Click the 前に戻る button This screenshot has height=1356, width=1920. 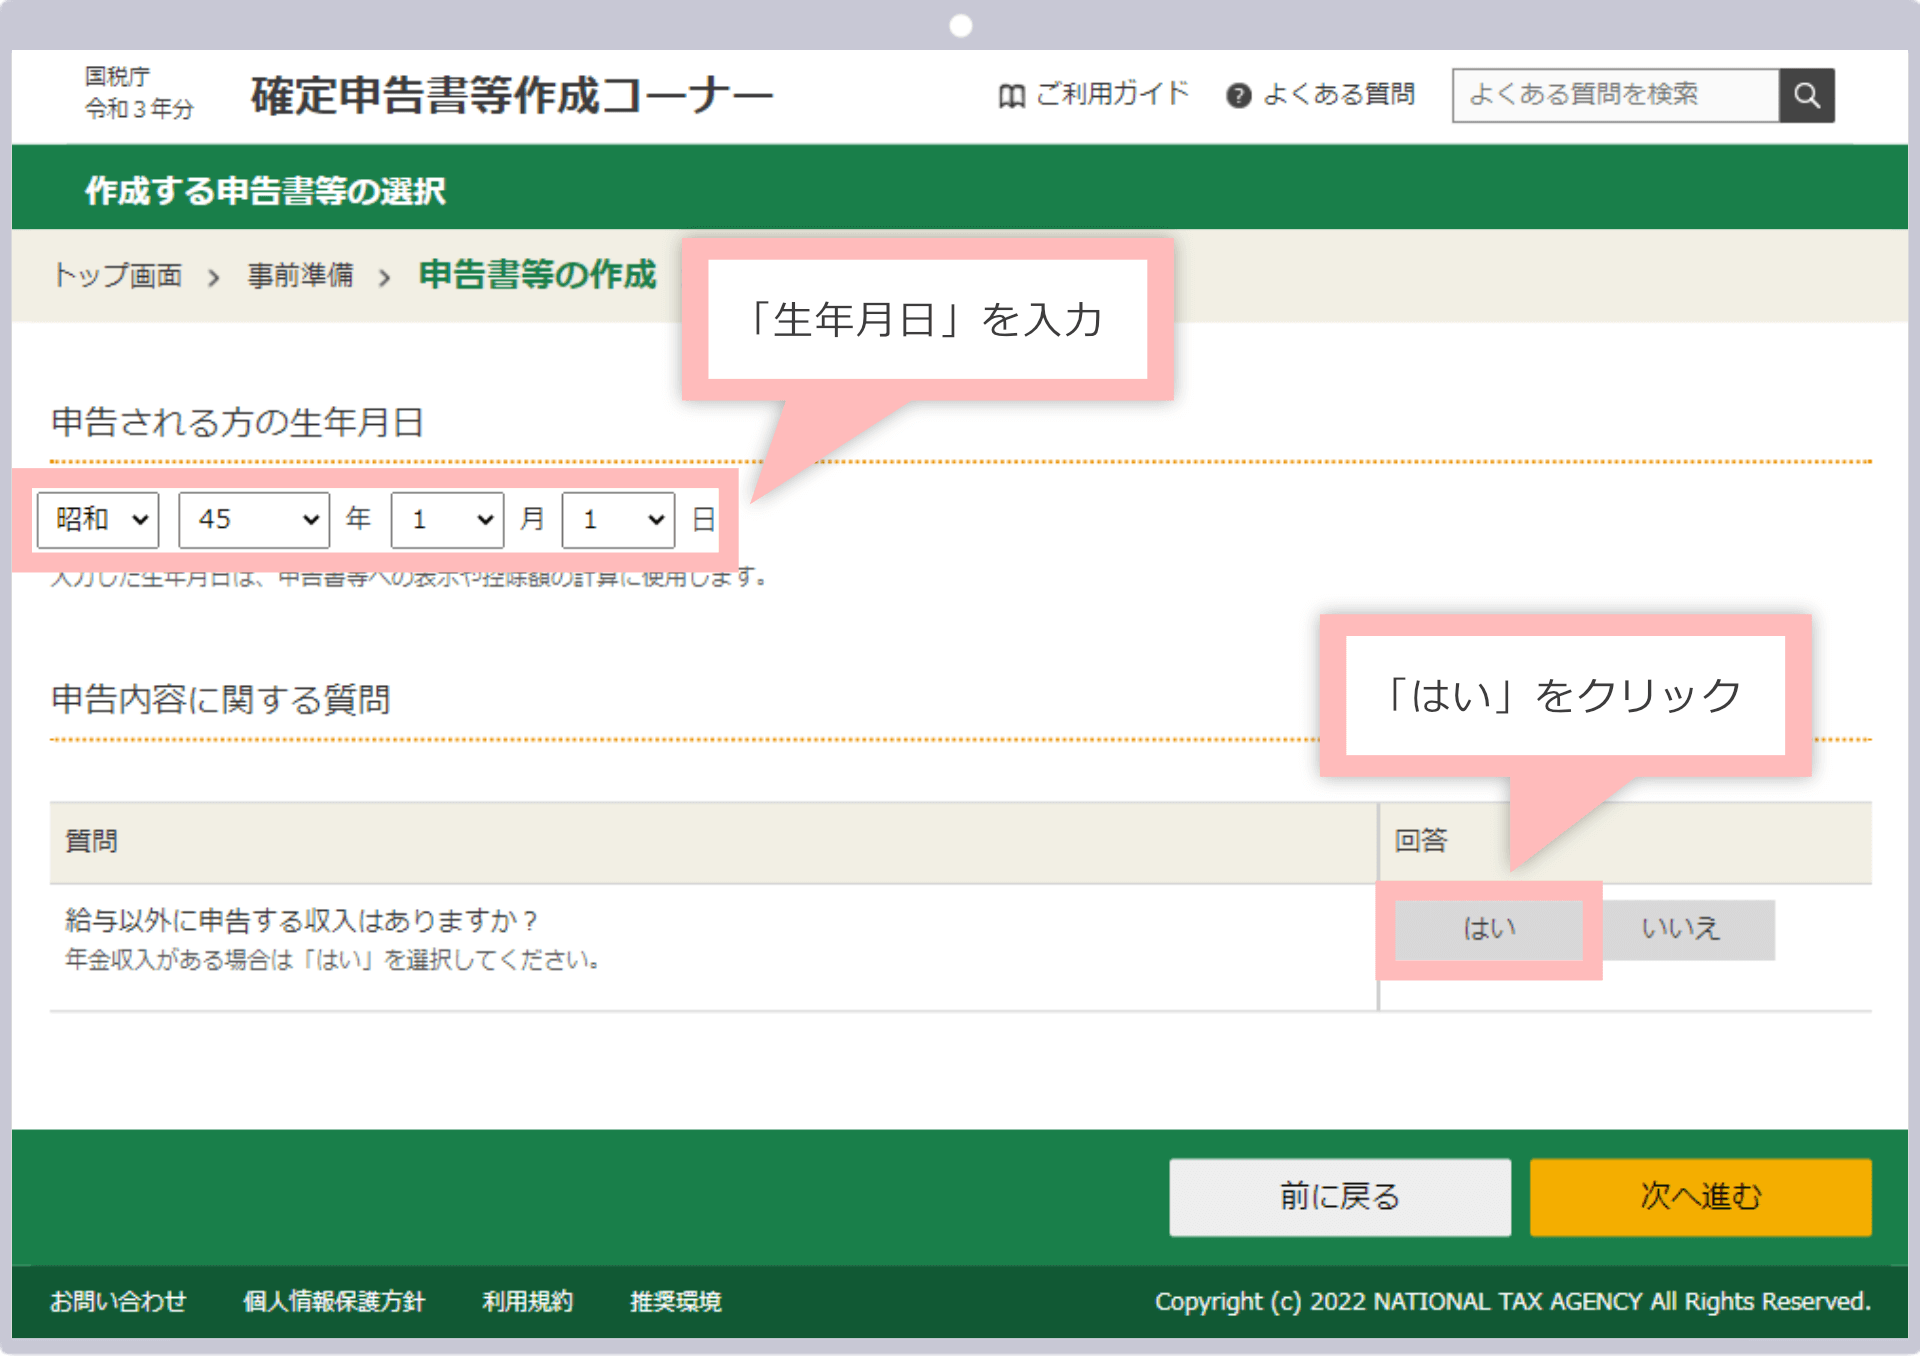[1340, 1196]
